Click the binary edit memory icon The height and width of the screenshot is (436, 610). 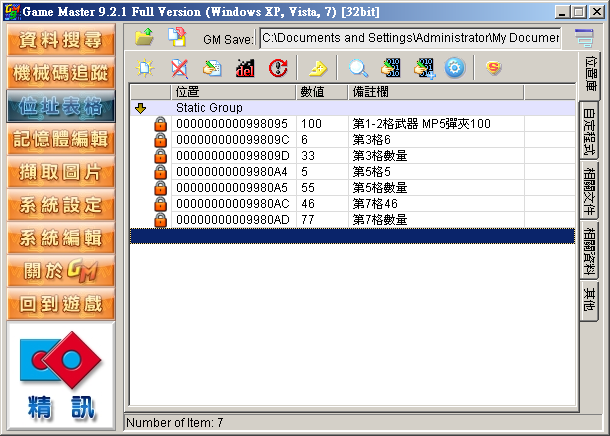point(391,68)
